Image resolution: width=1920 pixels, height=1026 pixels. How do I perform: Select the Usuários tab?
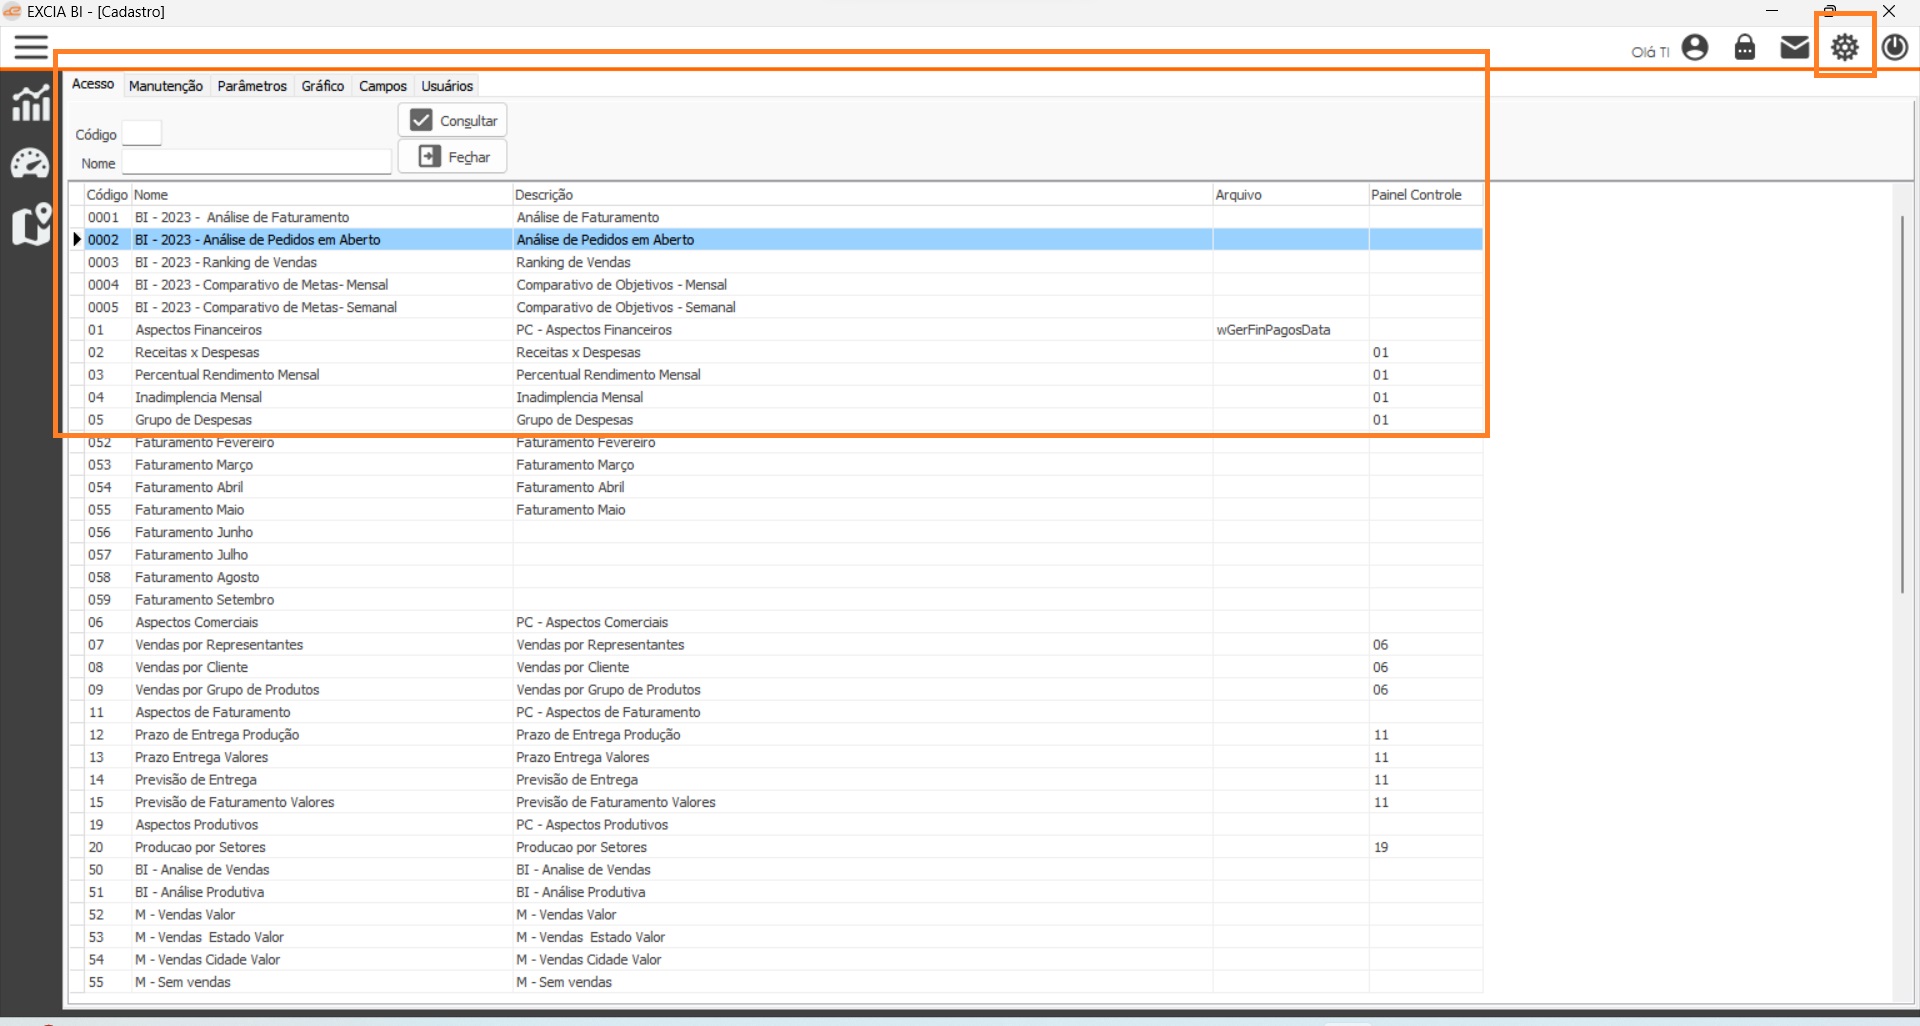(x=447, y=86)
